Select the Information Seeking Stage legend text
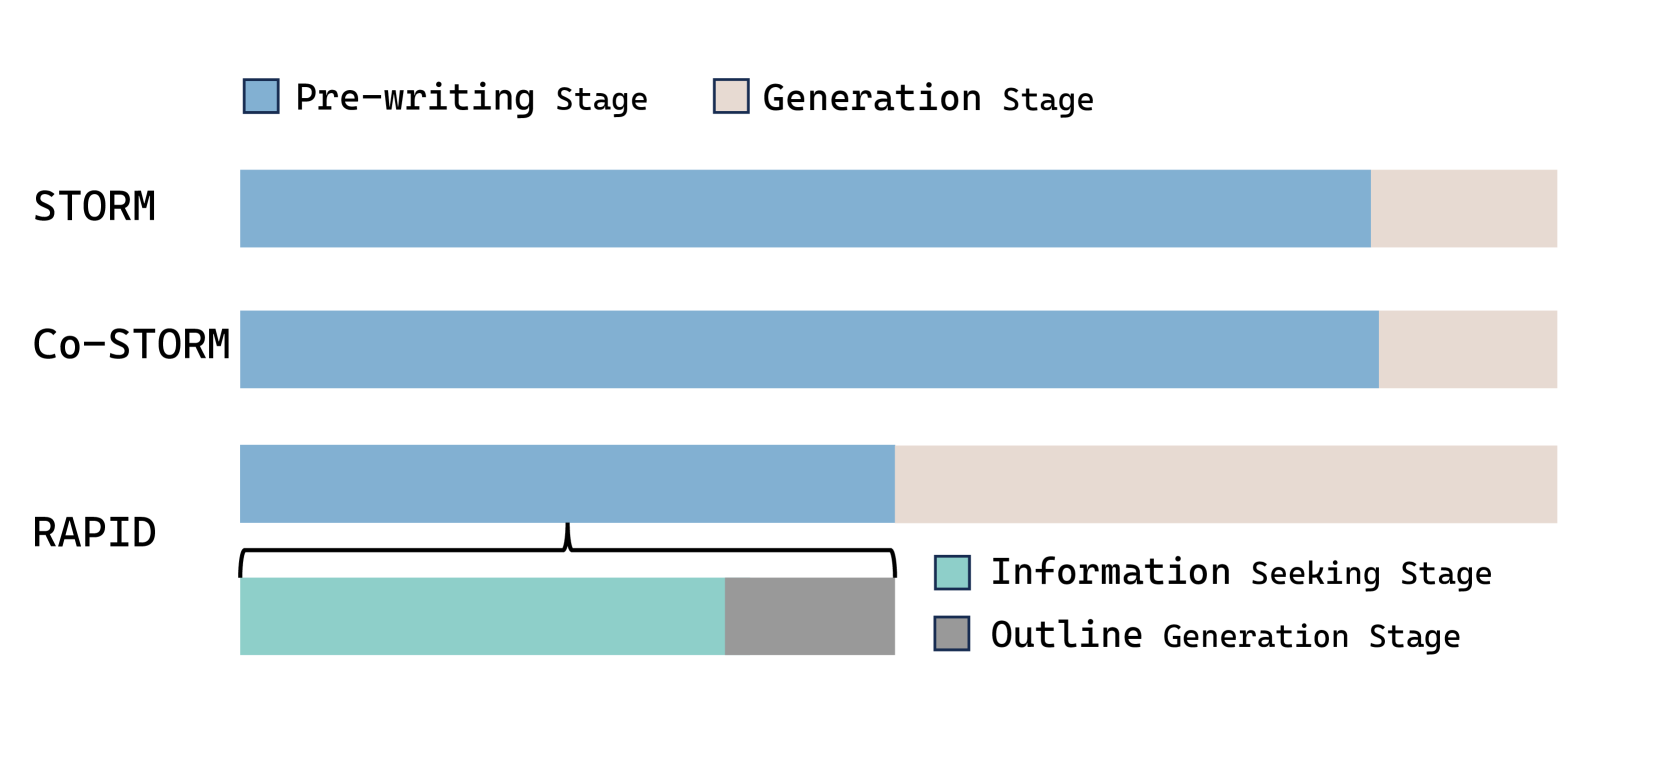1660x759 pixels. click(1241, 572)
